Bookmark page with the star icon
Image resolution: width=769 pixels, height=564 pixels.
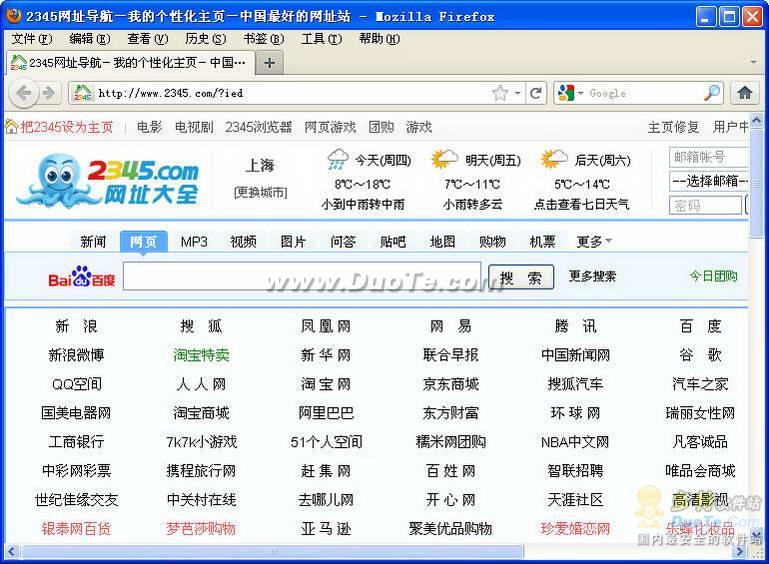click(500, 93)
